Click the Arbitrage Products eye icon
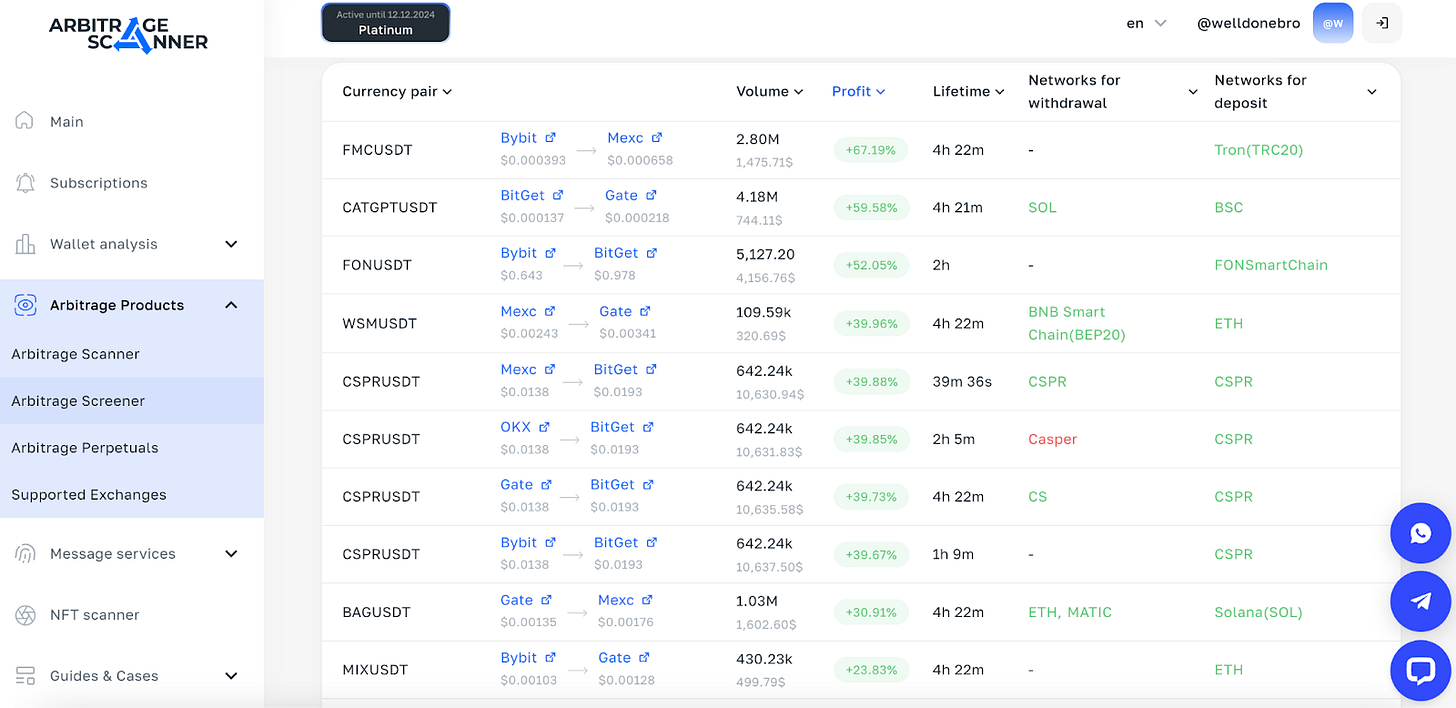Image resolution: width=1456 pixels, height=708 pixels. click(25, 305)
